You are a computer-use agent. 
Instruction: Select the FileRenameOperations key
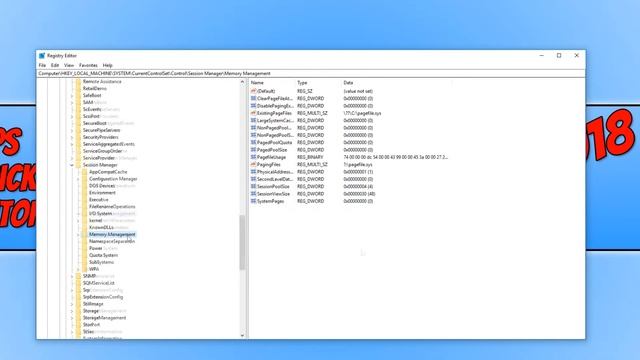pyautogui.click(x=112, y=207)
